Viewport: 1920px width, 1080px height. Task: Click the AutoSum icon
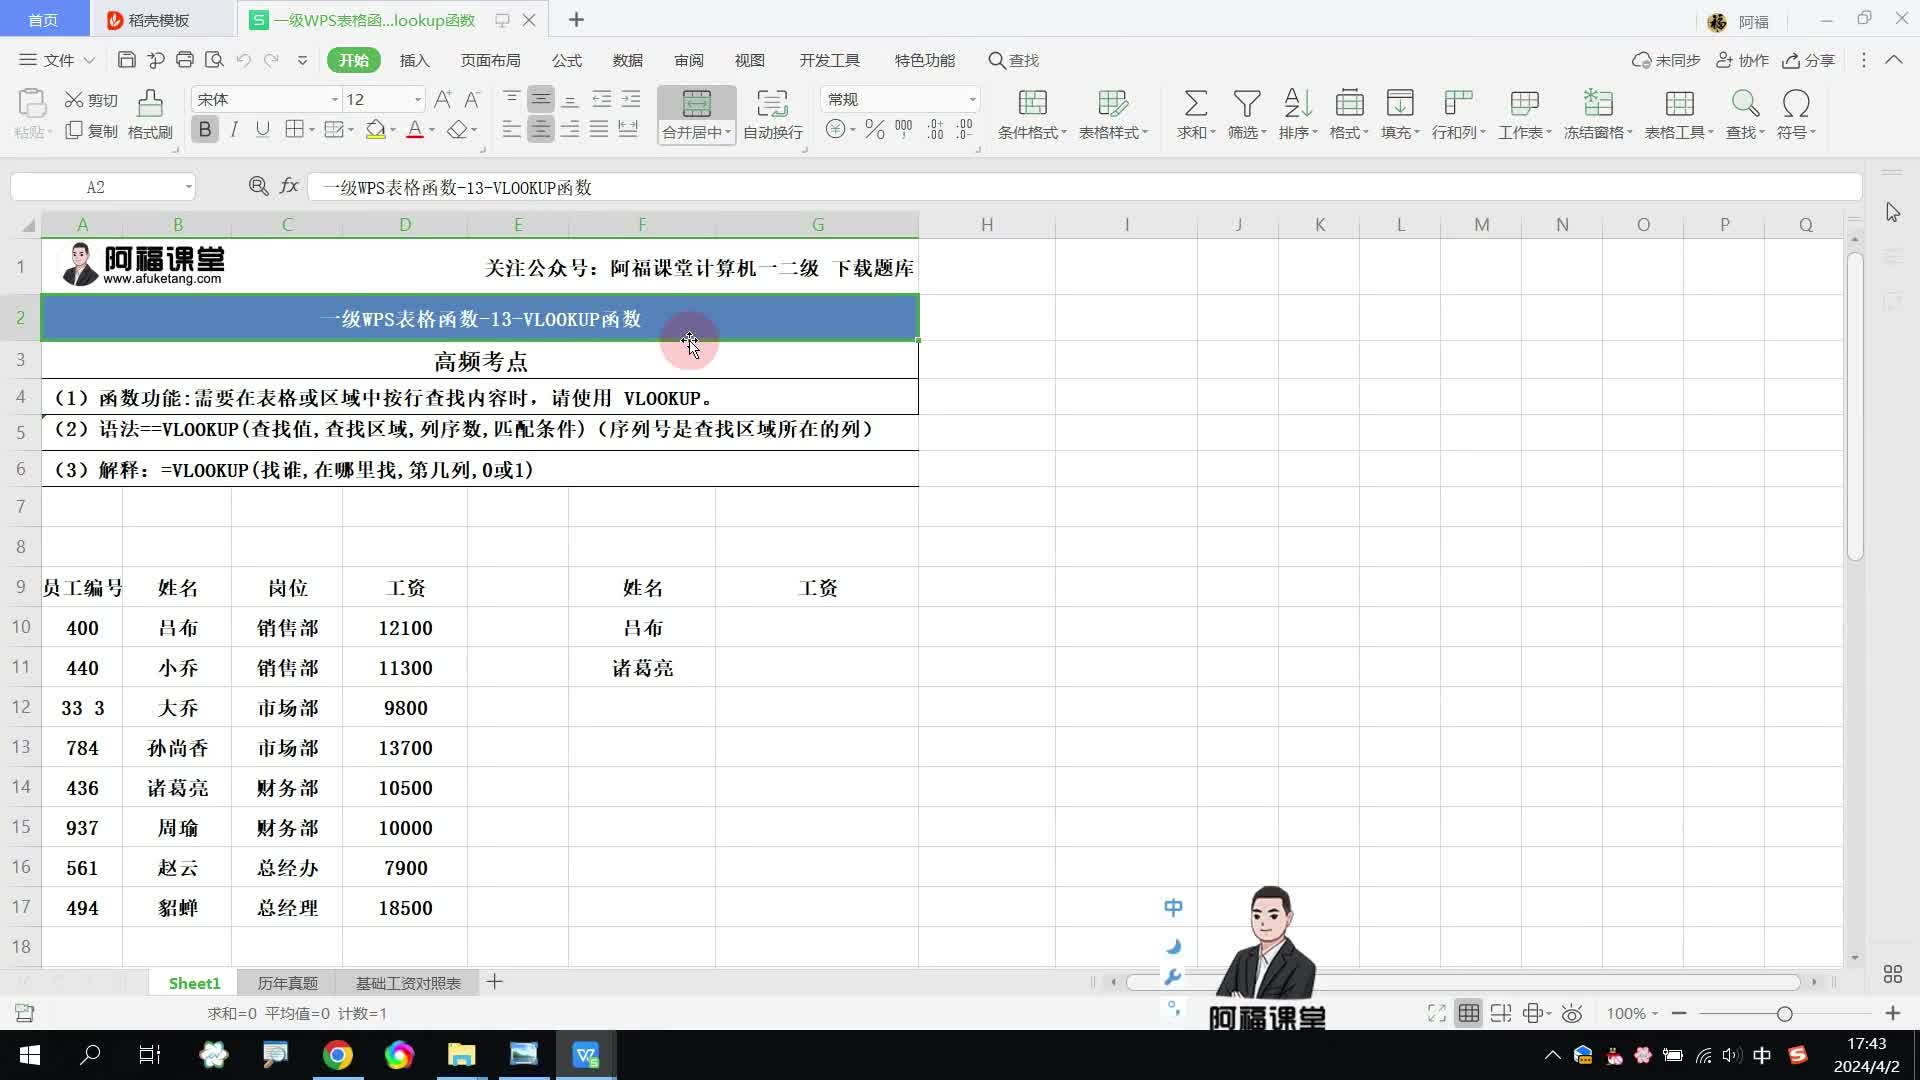pos(1195,104)
